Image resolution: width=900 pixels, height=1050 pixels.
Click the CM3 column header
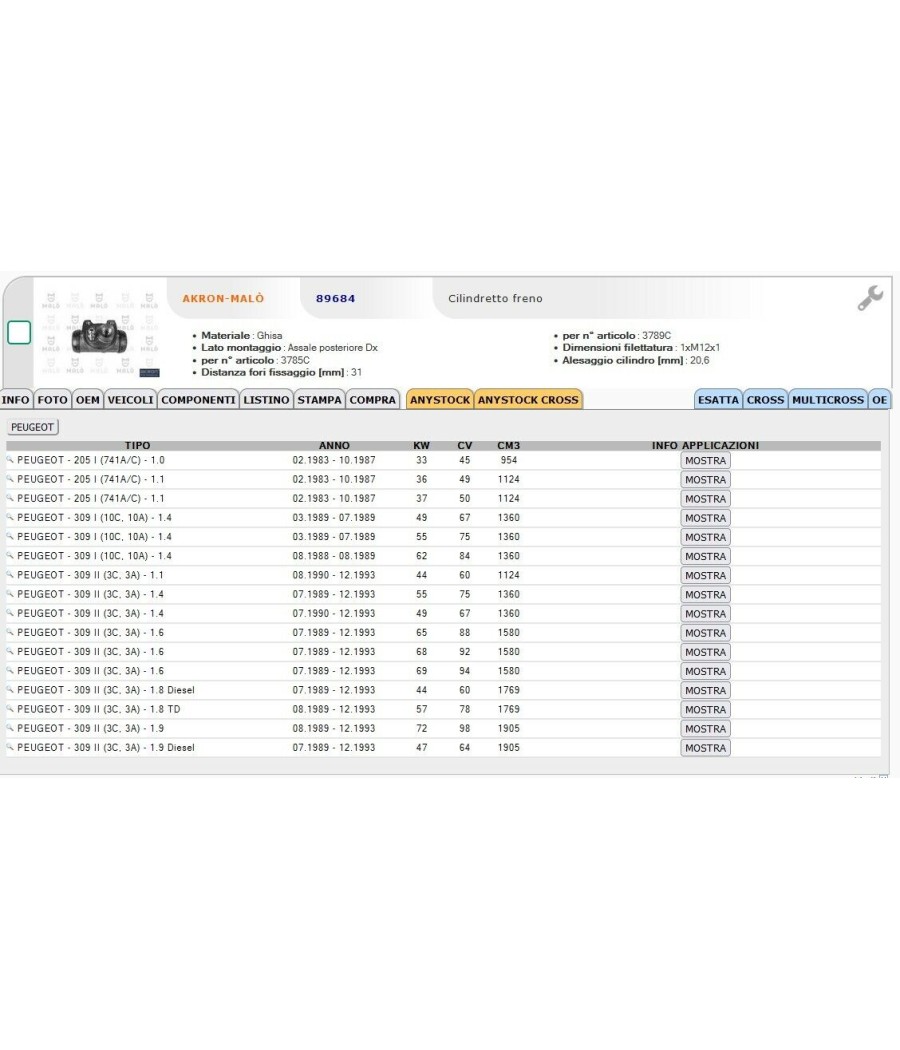pyautogui.click(x=508, y=445)
